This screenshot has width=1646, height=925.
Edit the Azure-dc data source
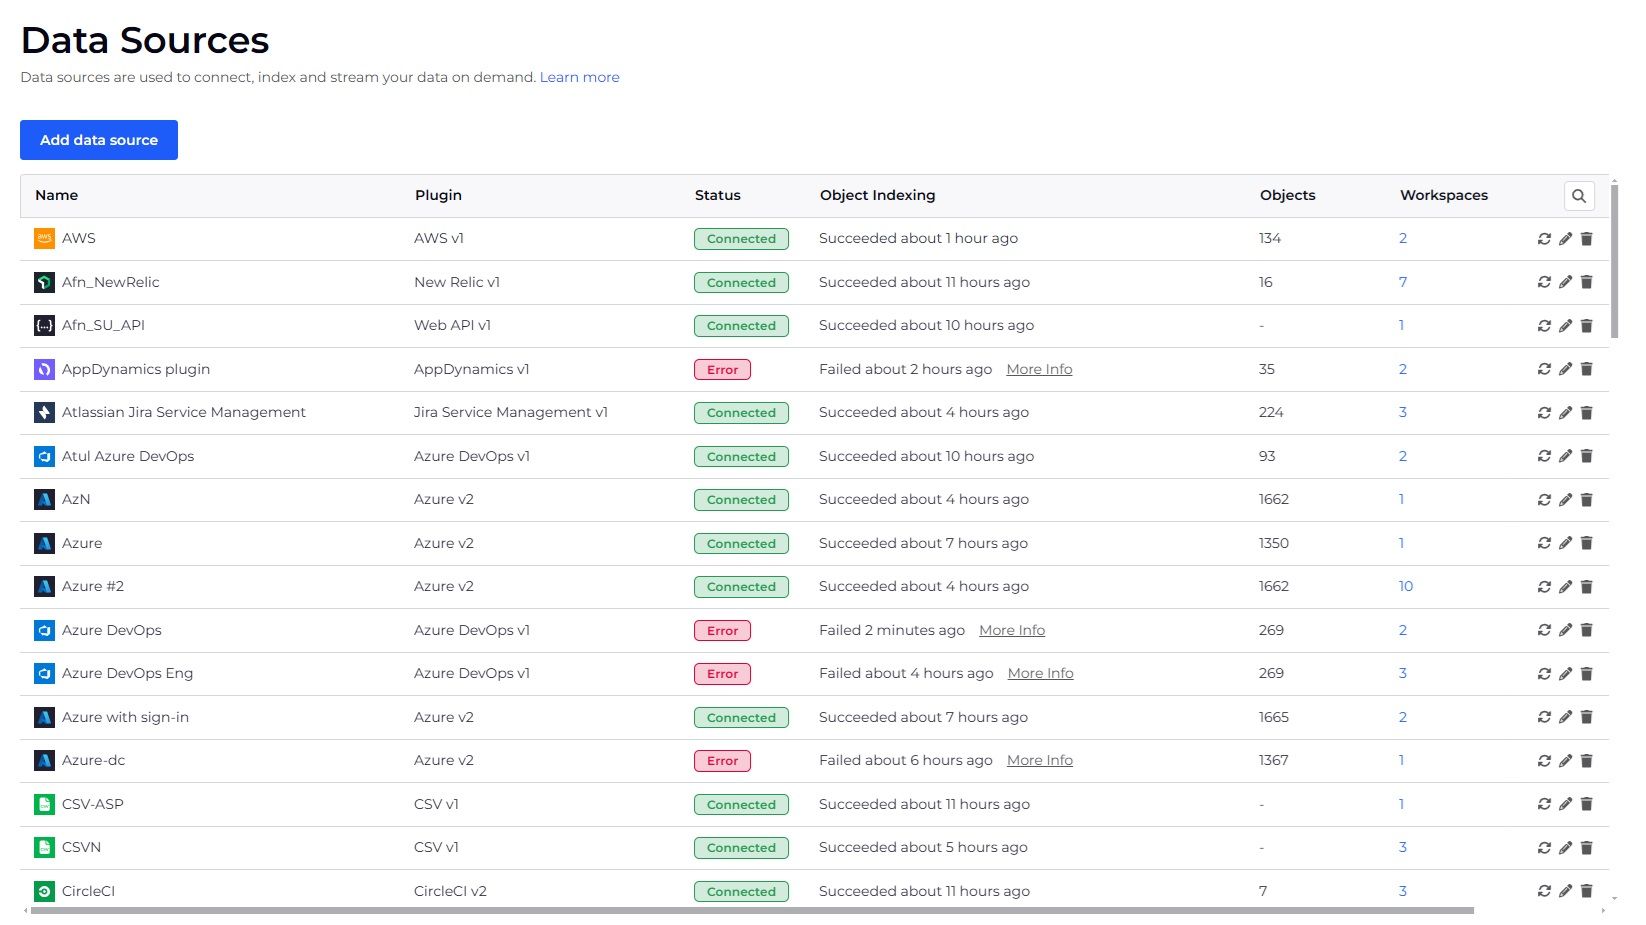tap(1565, 761)
